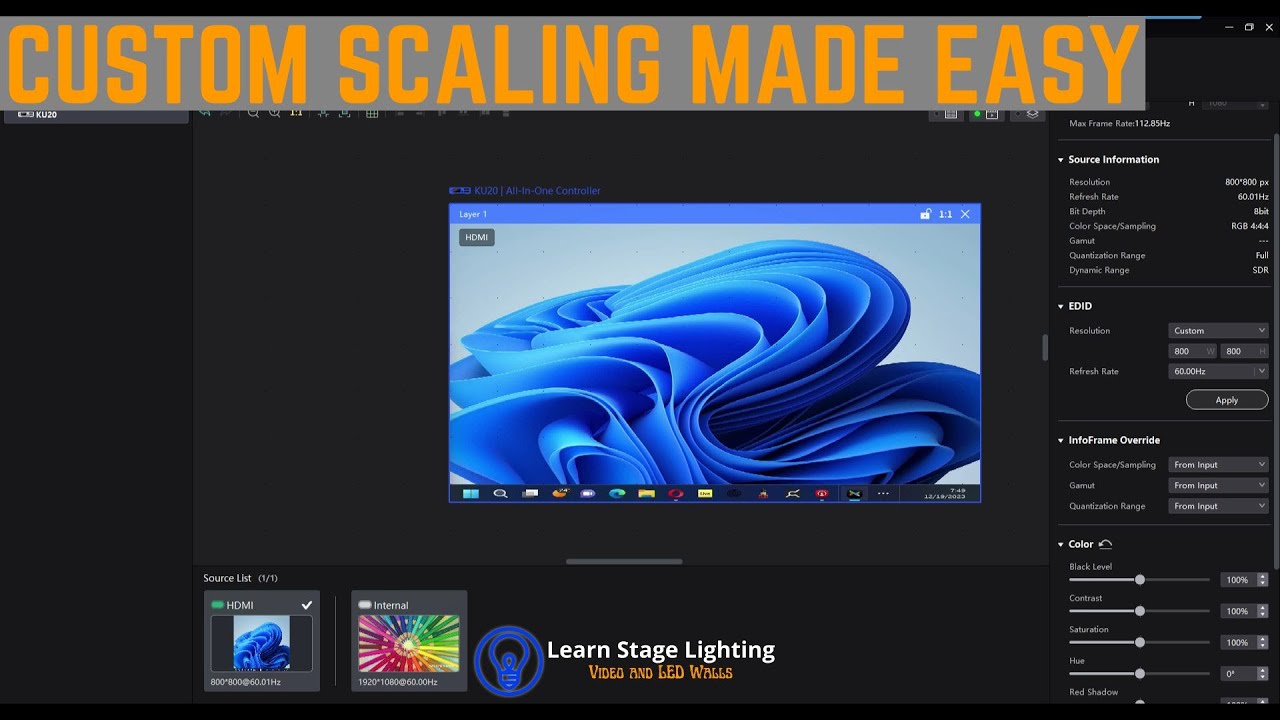1280x720 pixels.
Task: Click the Saturation slider handle
Action: (x=1139, y=642)
